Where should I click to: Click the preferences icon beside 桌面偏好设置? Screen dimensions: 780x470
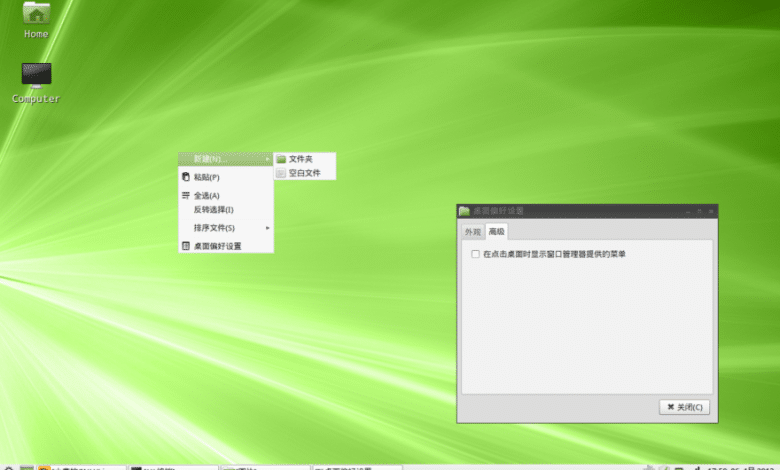click(186, 246)
